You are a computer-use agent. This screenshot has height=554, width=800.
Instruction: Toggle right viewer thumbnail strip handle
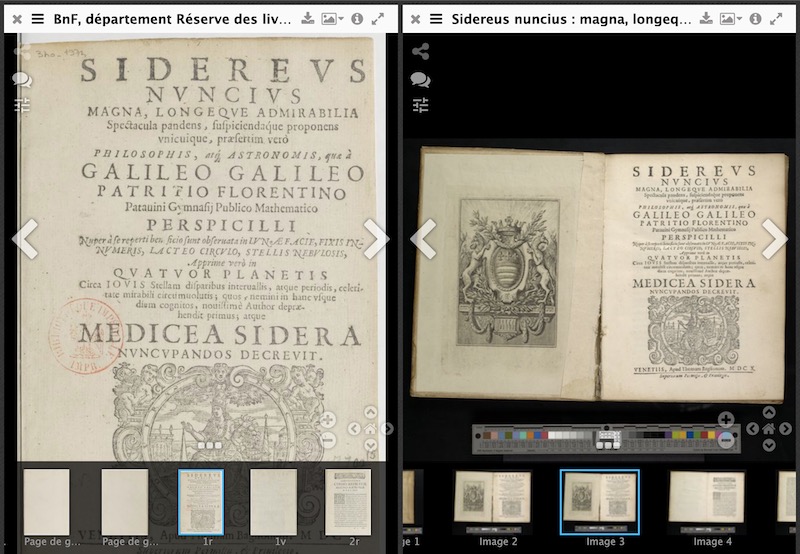coord(608,445)
